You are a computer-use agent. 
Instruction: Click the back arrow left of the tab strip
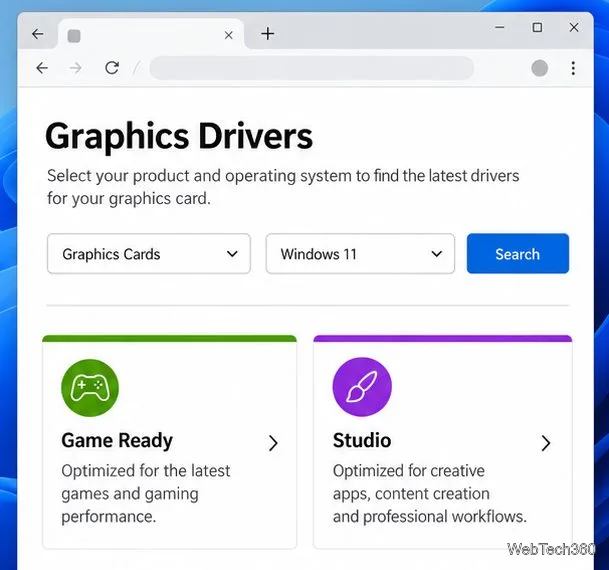38,34
